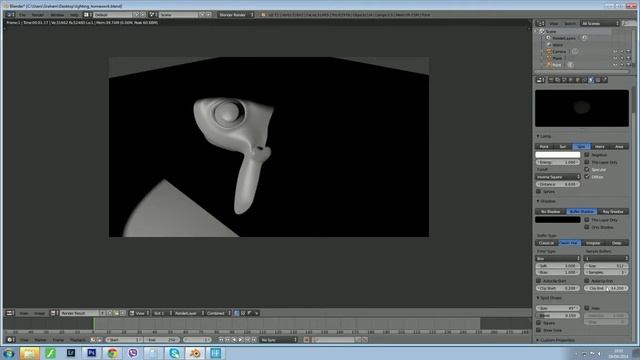Toggle Plane visibility eye in outliner
This screenshot has width=640, height=360.
pos(615,58)
